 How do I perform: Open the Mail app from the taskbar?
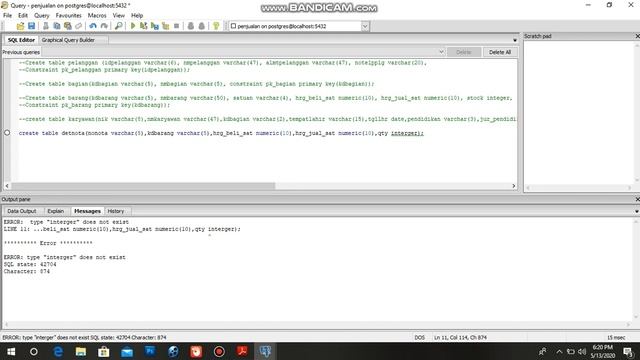[x=127, y=351]
